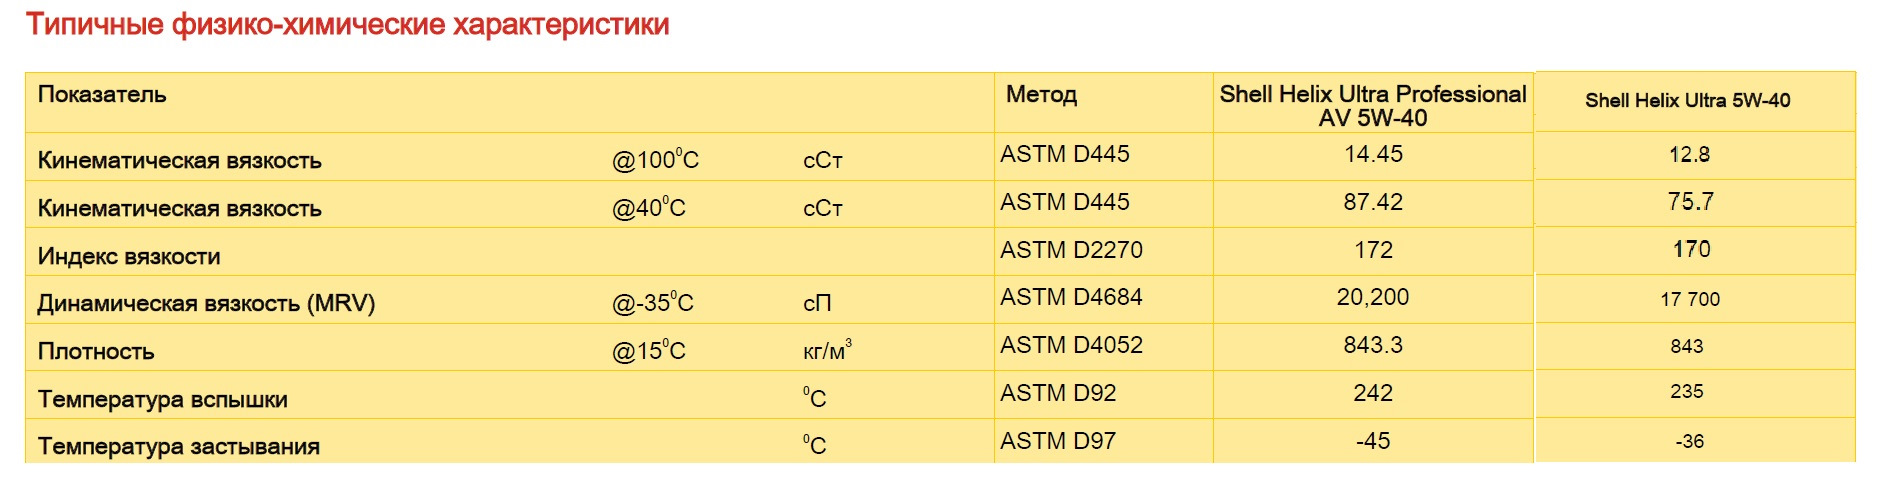Click the 12.8 viscosity value cell
Viewport: 1882px width, 484px height.
[x=1689, y=155]
